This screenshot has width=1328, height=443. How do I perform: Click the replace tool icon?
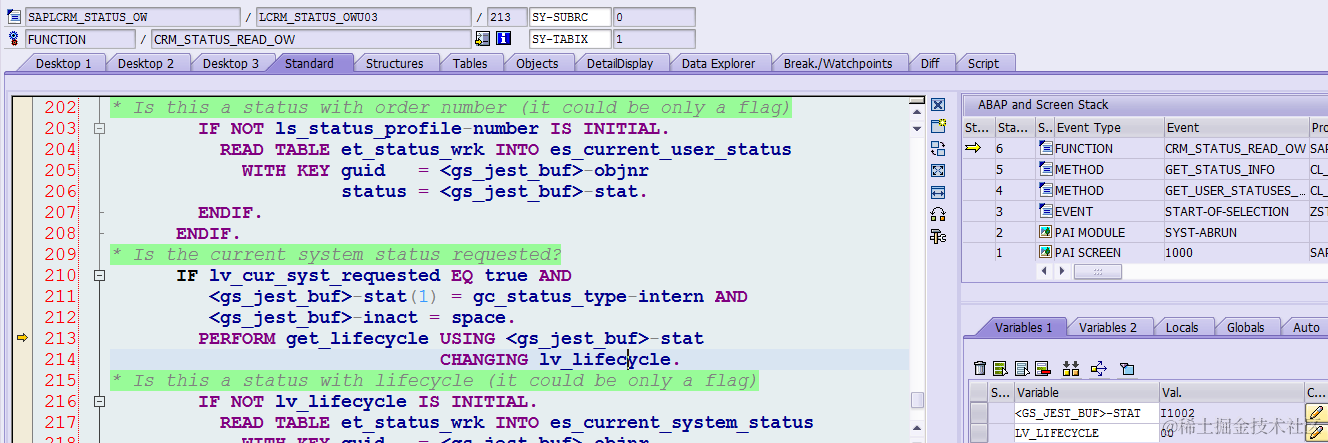pyautogui.click(x=938, y=149)
